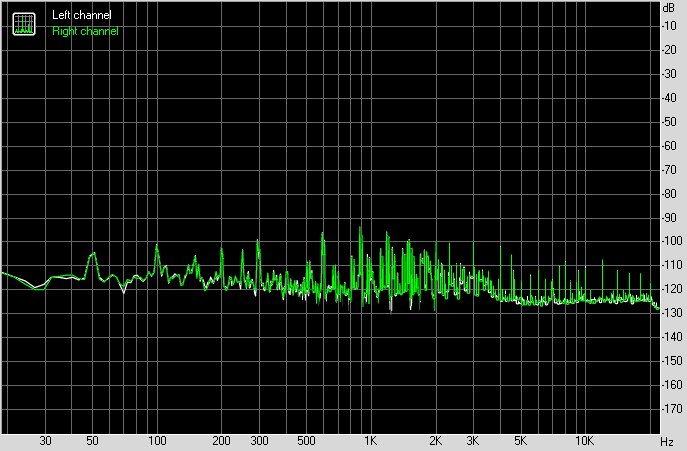Click the 300 Hz frequency label
The width and height of the screenshot is (687, 451).
(x=259, y=441)
